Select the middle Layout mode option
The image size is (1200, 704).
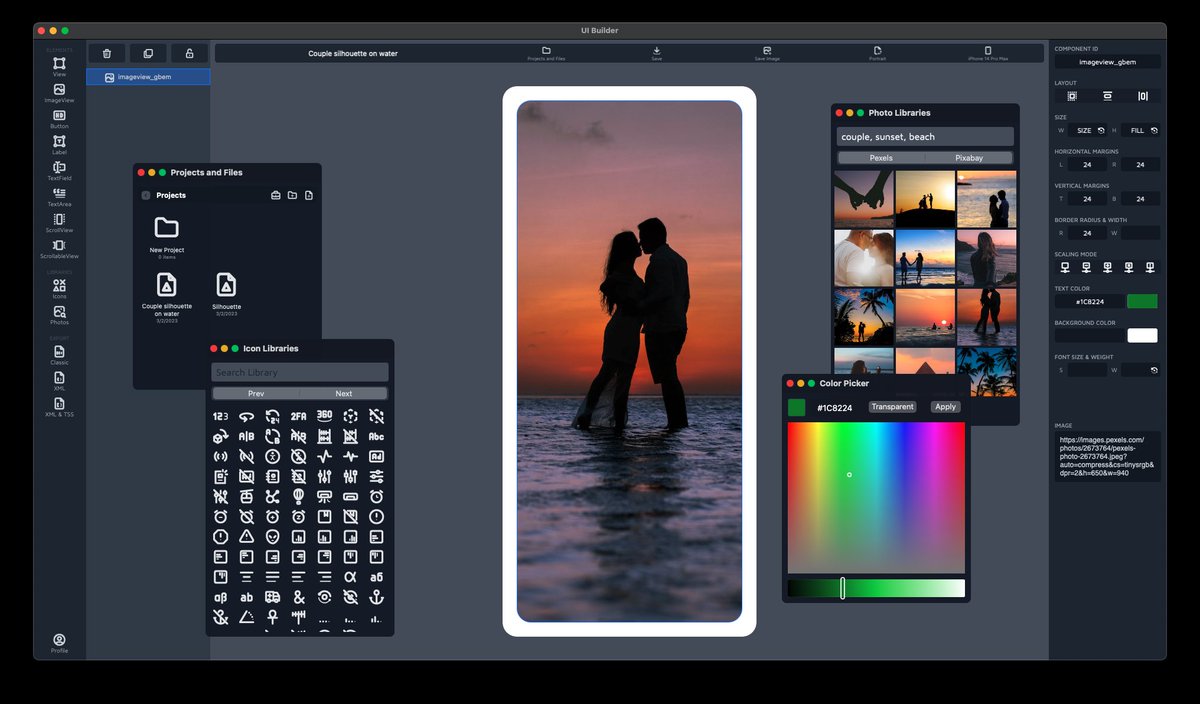pos(1107,96)
